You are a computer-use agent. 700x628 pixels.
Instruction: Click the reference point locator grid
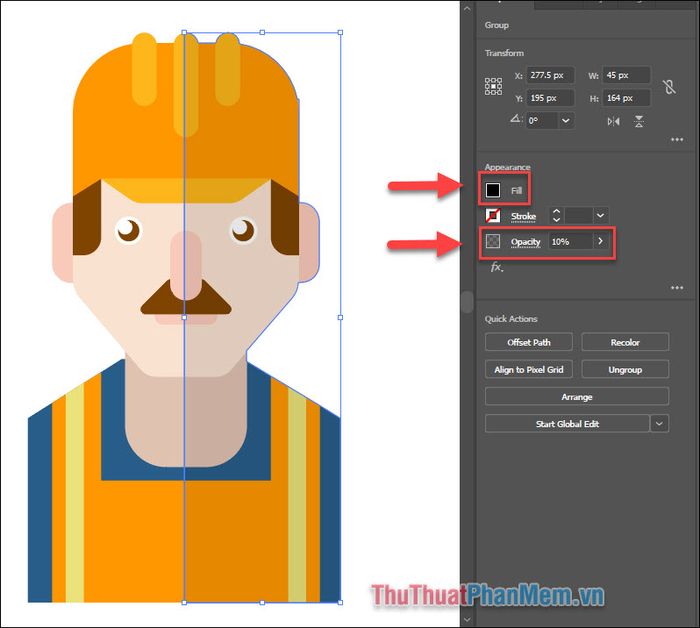coord(493,87)
